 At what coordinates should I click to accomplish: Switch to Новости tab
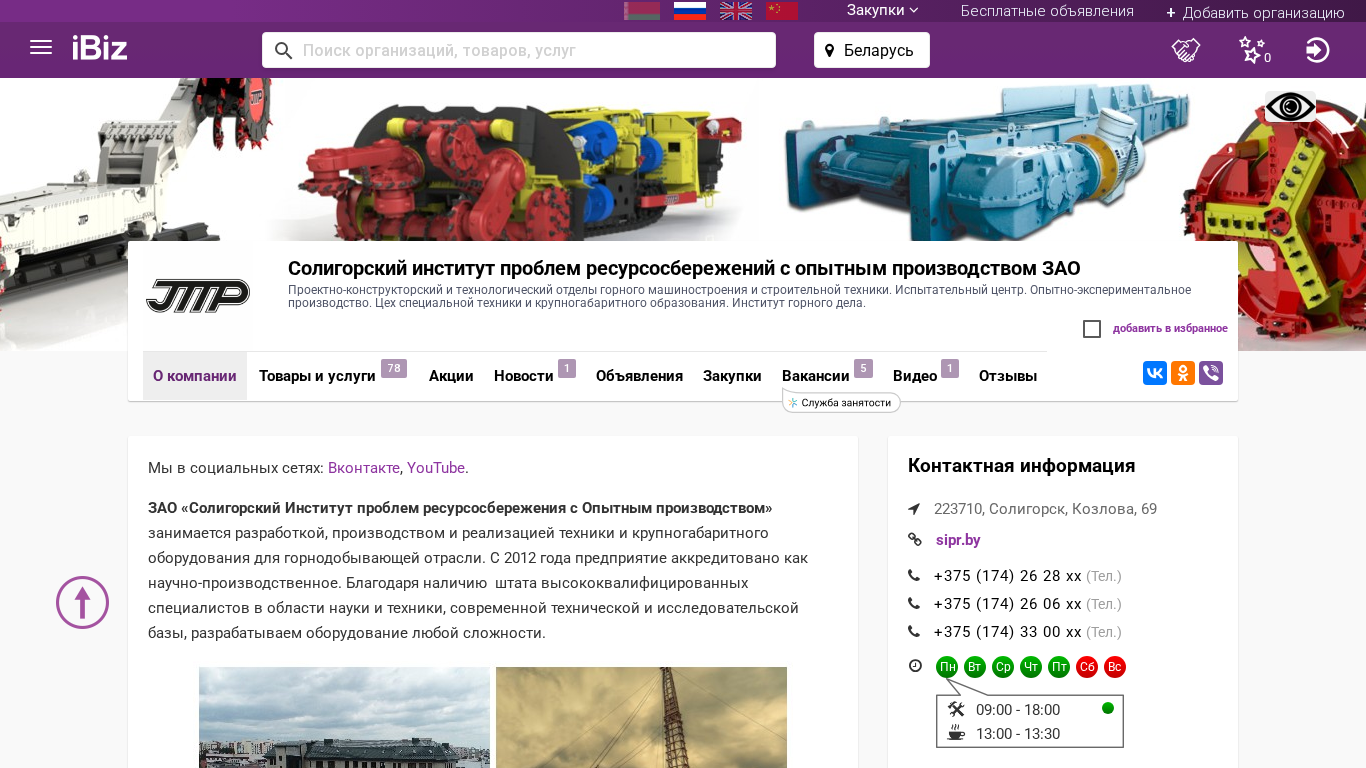pos(534,376)
